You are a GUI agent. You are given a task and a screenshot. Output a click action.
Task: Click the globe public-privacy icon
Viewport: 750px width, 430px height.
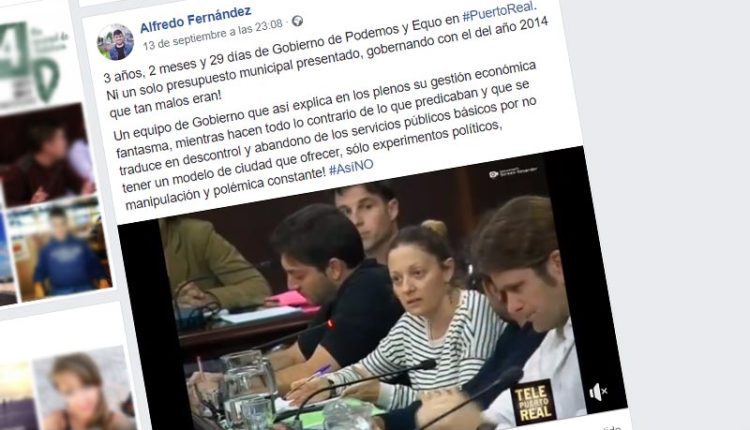297,21
